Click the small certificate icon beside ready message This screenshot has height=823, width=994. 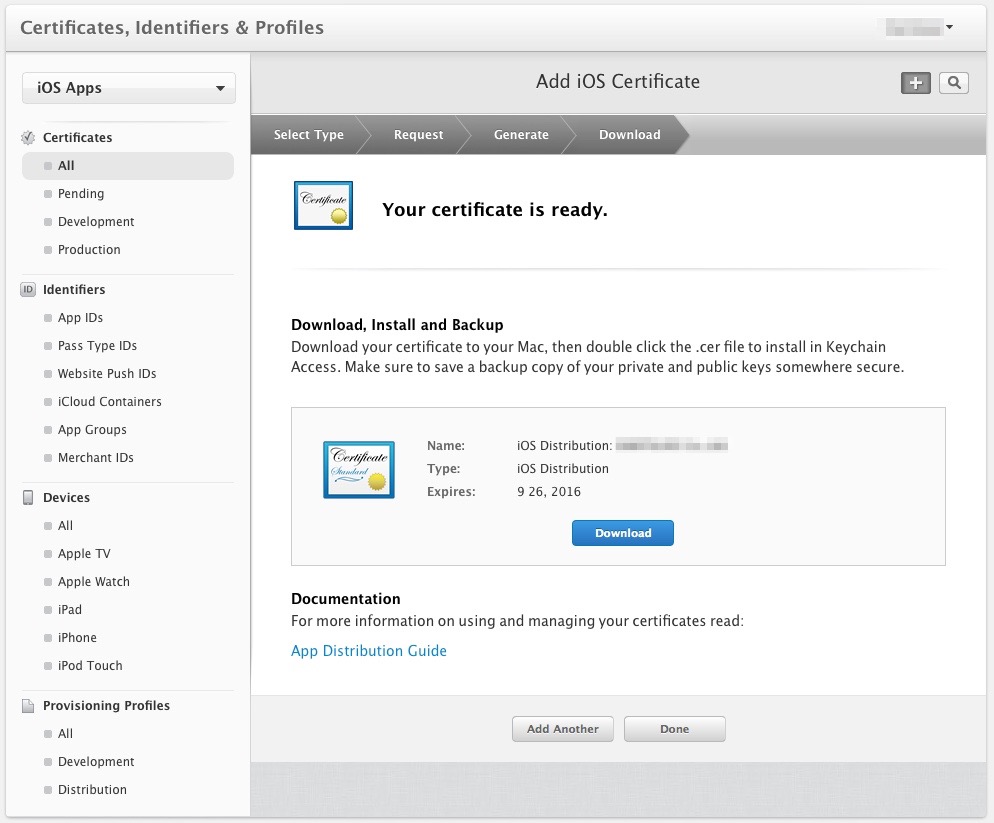coord(323,205)
